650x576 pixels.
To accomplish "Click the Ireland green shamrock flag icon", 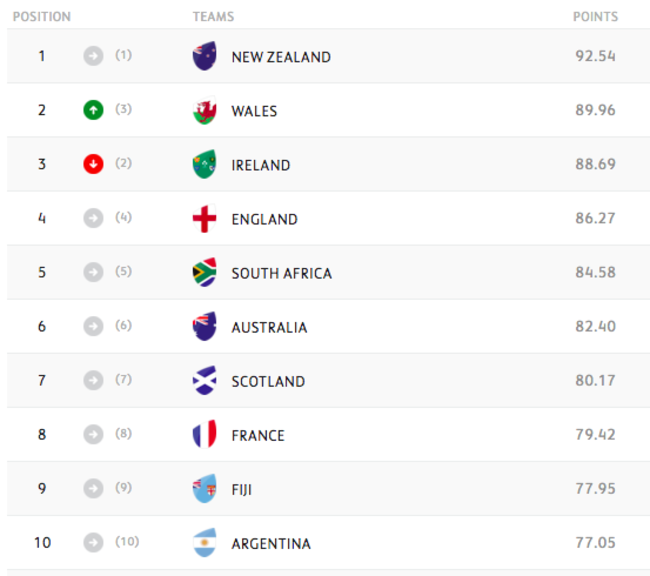I will pos(205,164).
